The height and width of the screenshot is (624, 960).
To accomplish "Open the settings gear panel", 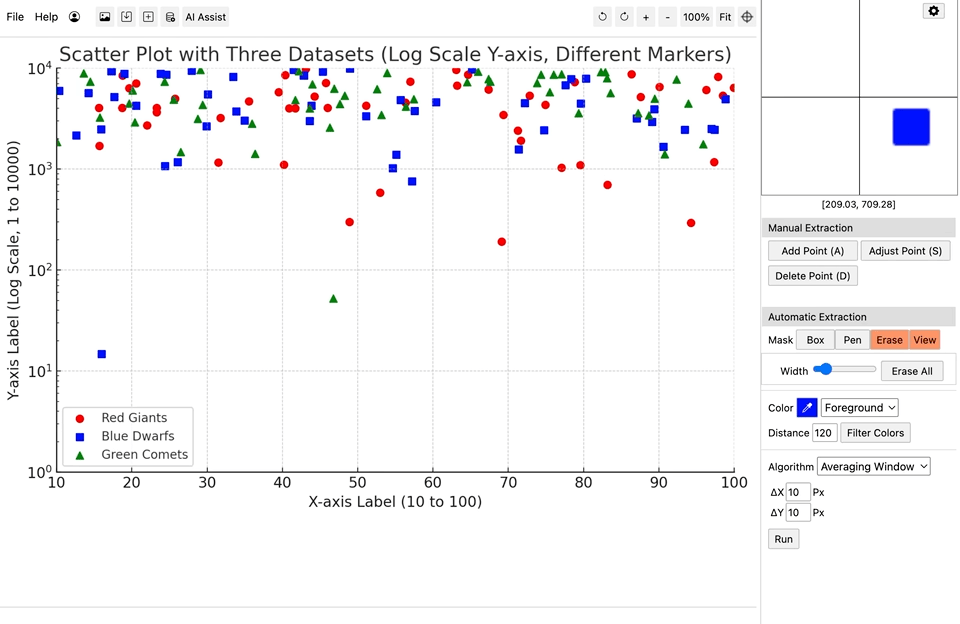I will coord(934,11).
